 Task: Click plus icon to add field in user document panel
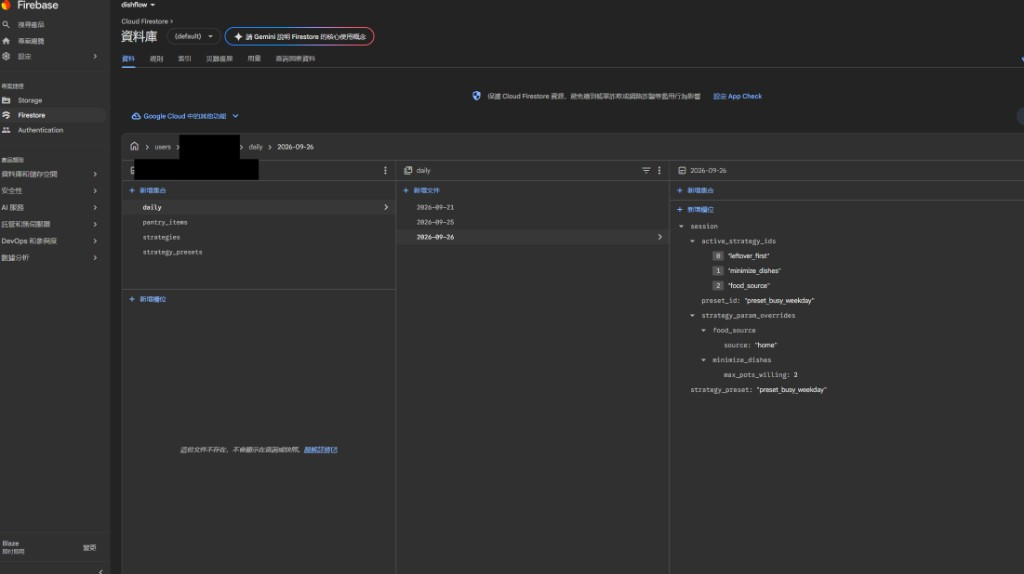pos(132,299)
